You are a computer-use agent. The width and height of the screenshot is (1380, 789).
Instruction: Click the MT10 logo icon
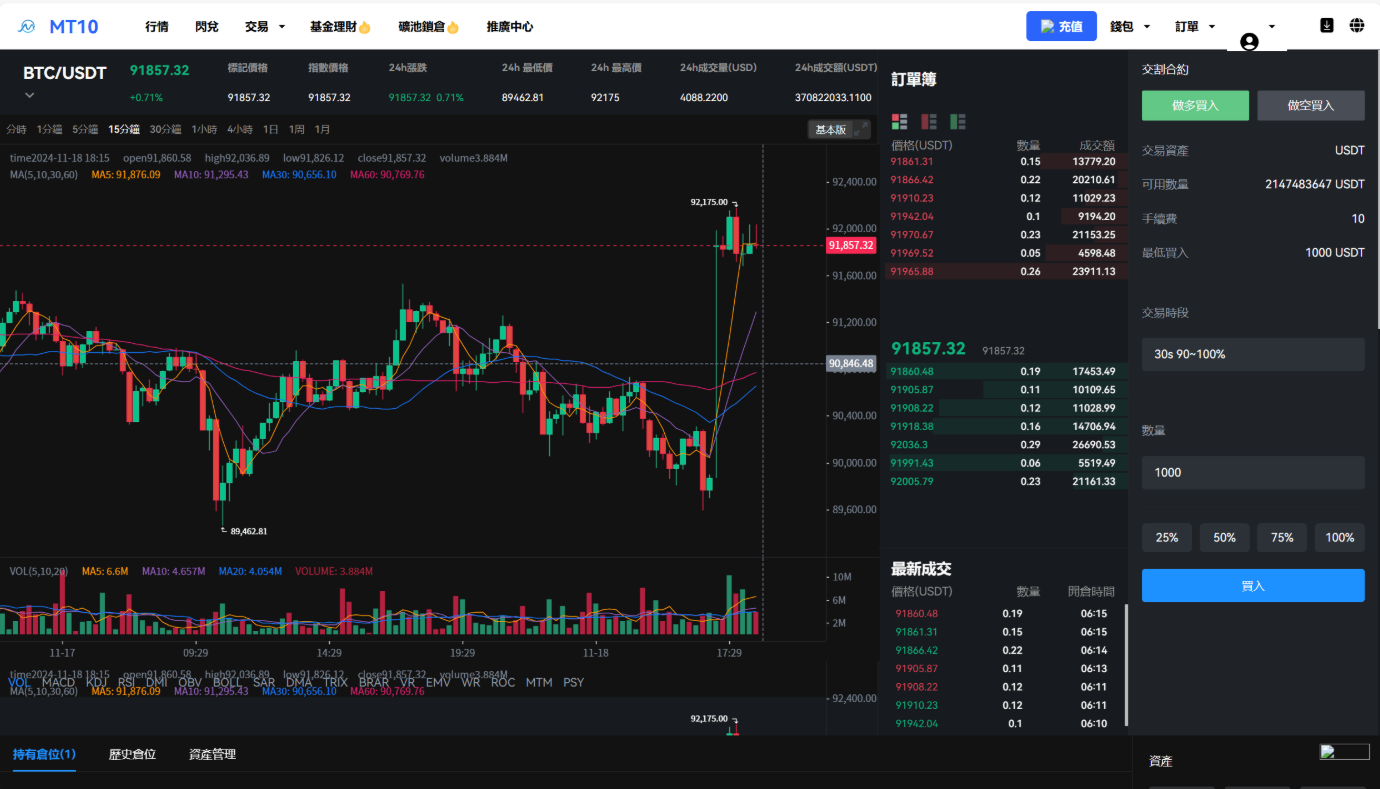click(x=27, y=27)
